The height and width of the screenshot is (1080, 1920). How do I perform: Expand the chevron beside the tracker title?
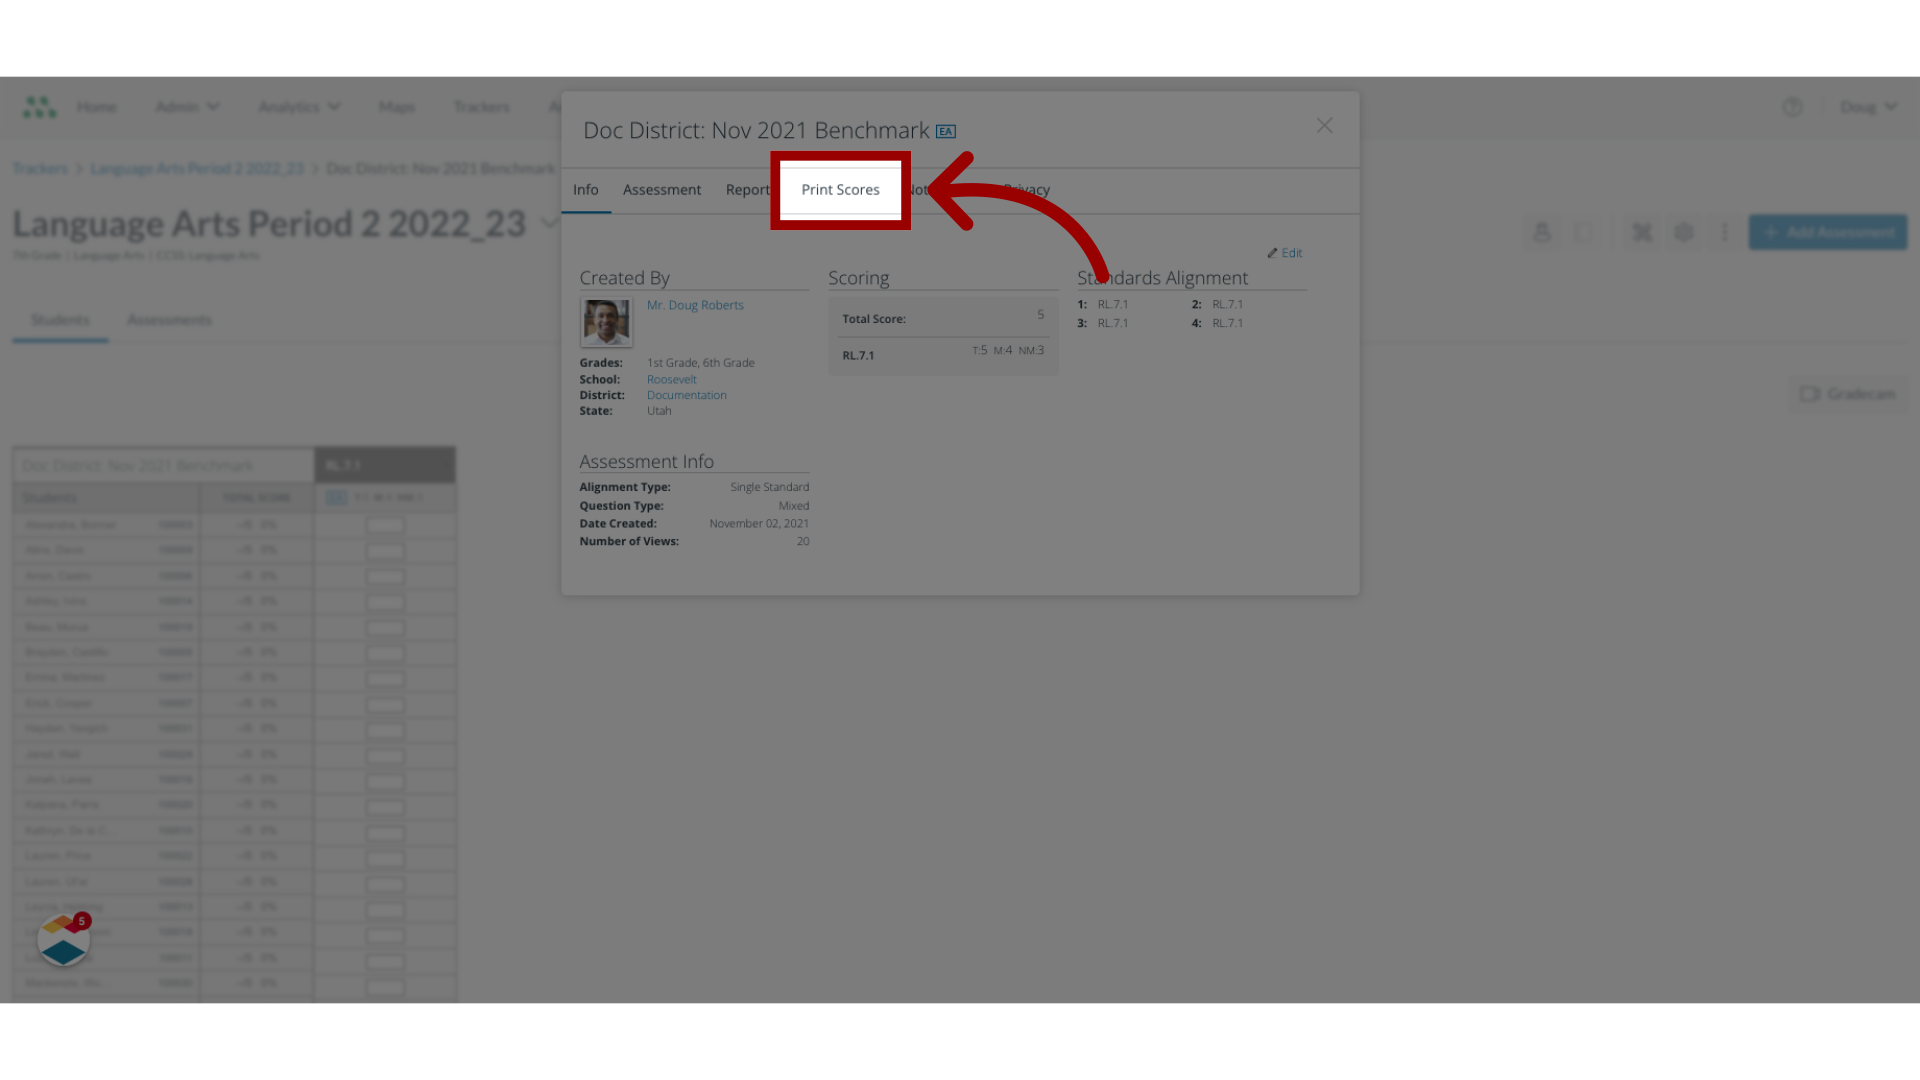click(548, 223)
